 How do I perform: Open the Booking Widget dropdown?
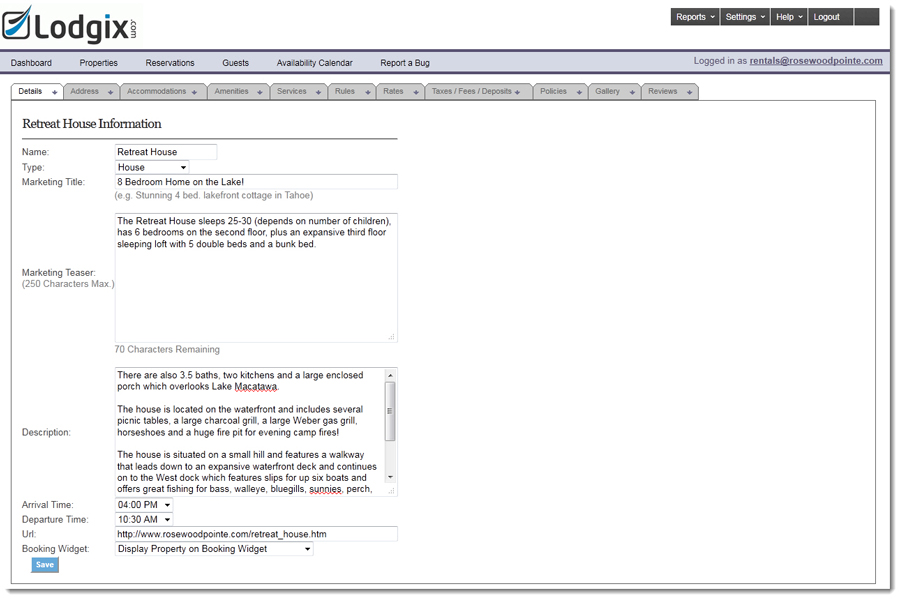(214, 549)
